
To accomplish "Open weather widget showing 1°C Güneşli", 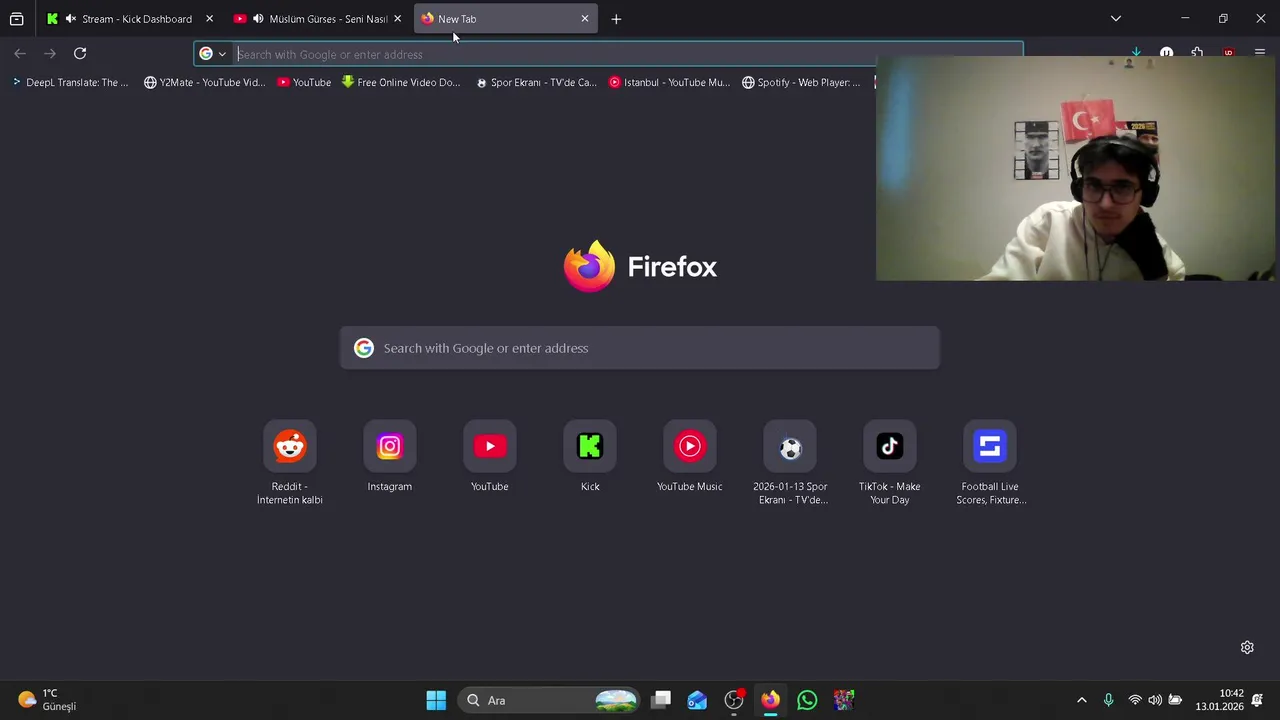I will click(x=48, y=700).
